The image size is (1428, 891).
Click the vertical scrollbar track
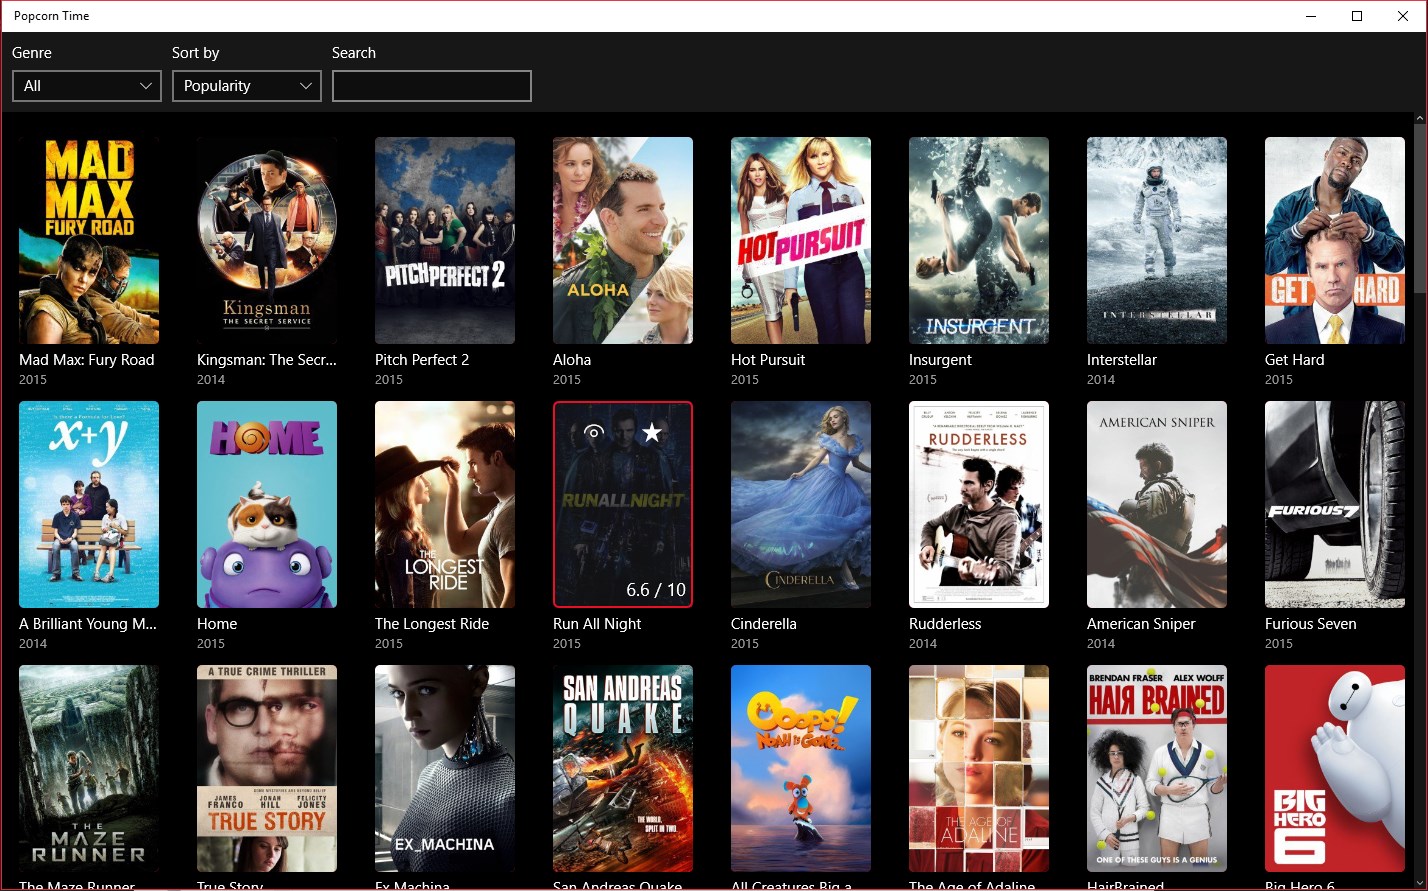(1420, 500)
